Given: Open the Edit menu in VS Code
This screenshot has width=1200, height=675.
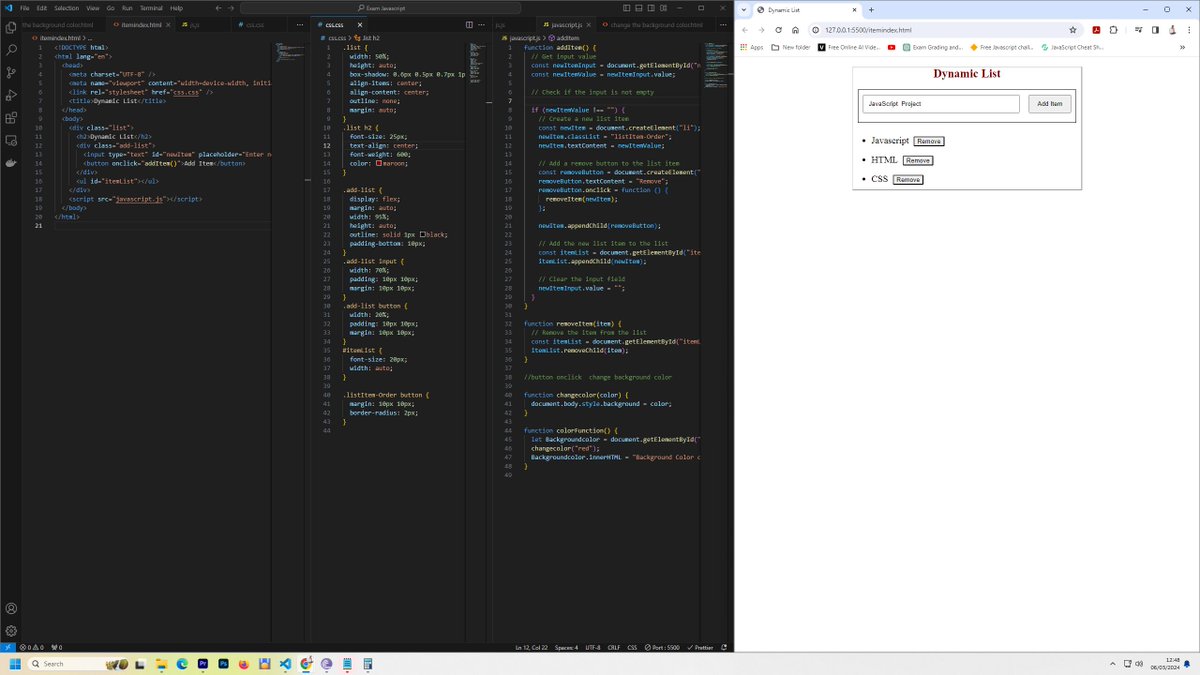Looking at the screenshot, I should click(42, 8).
